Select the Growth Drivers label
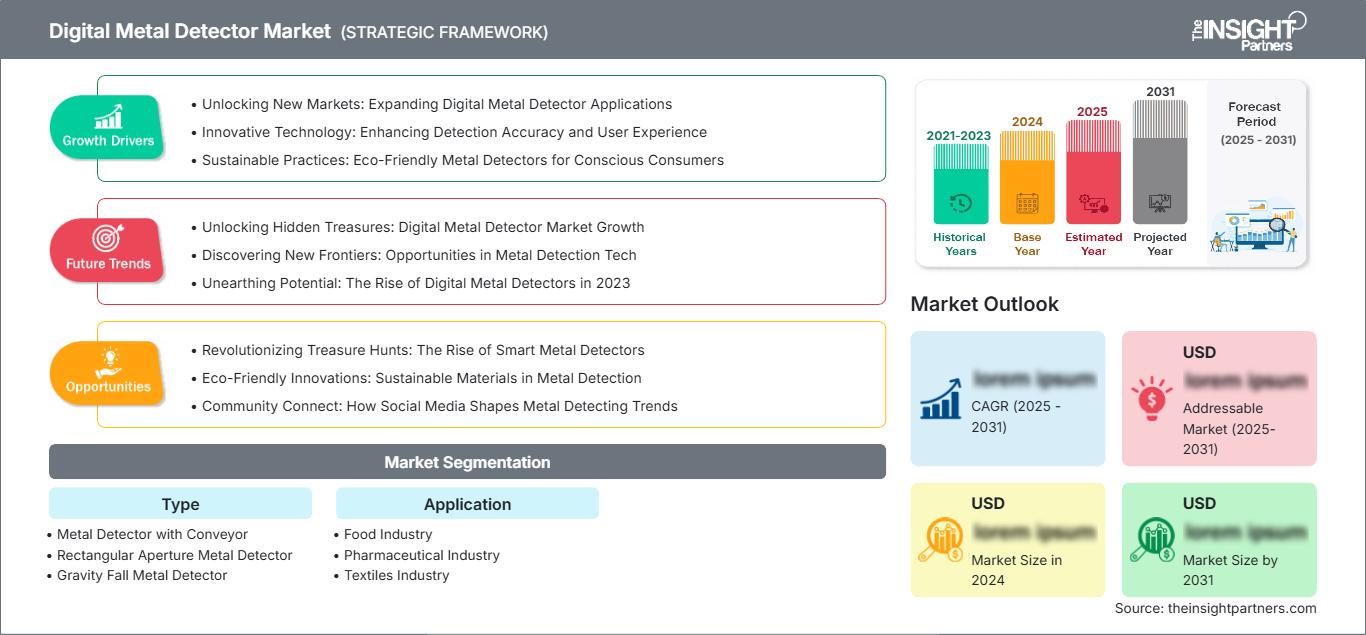The image size is (1366, 635). click(x=108, y=141)
